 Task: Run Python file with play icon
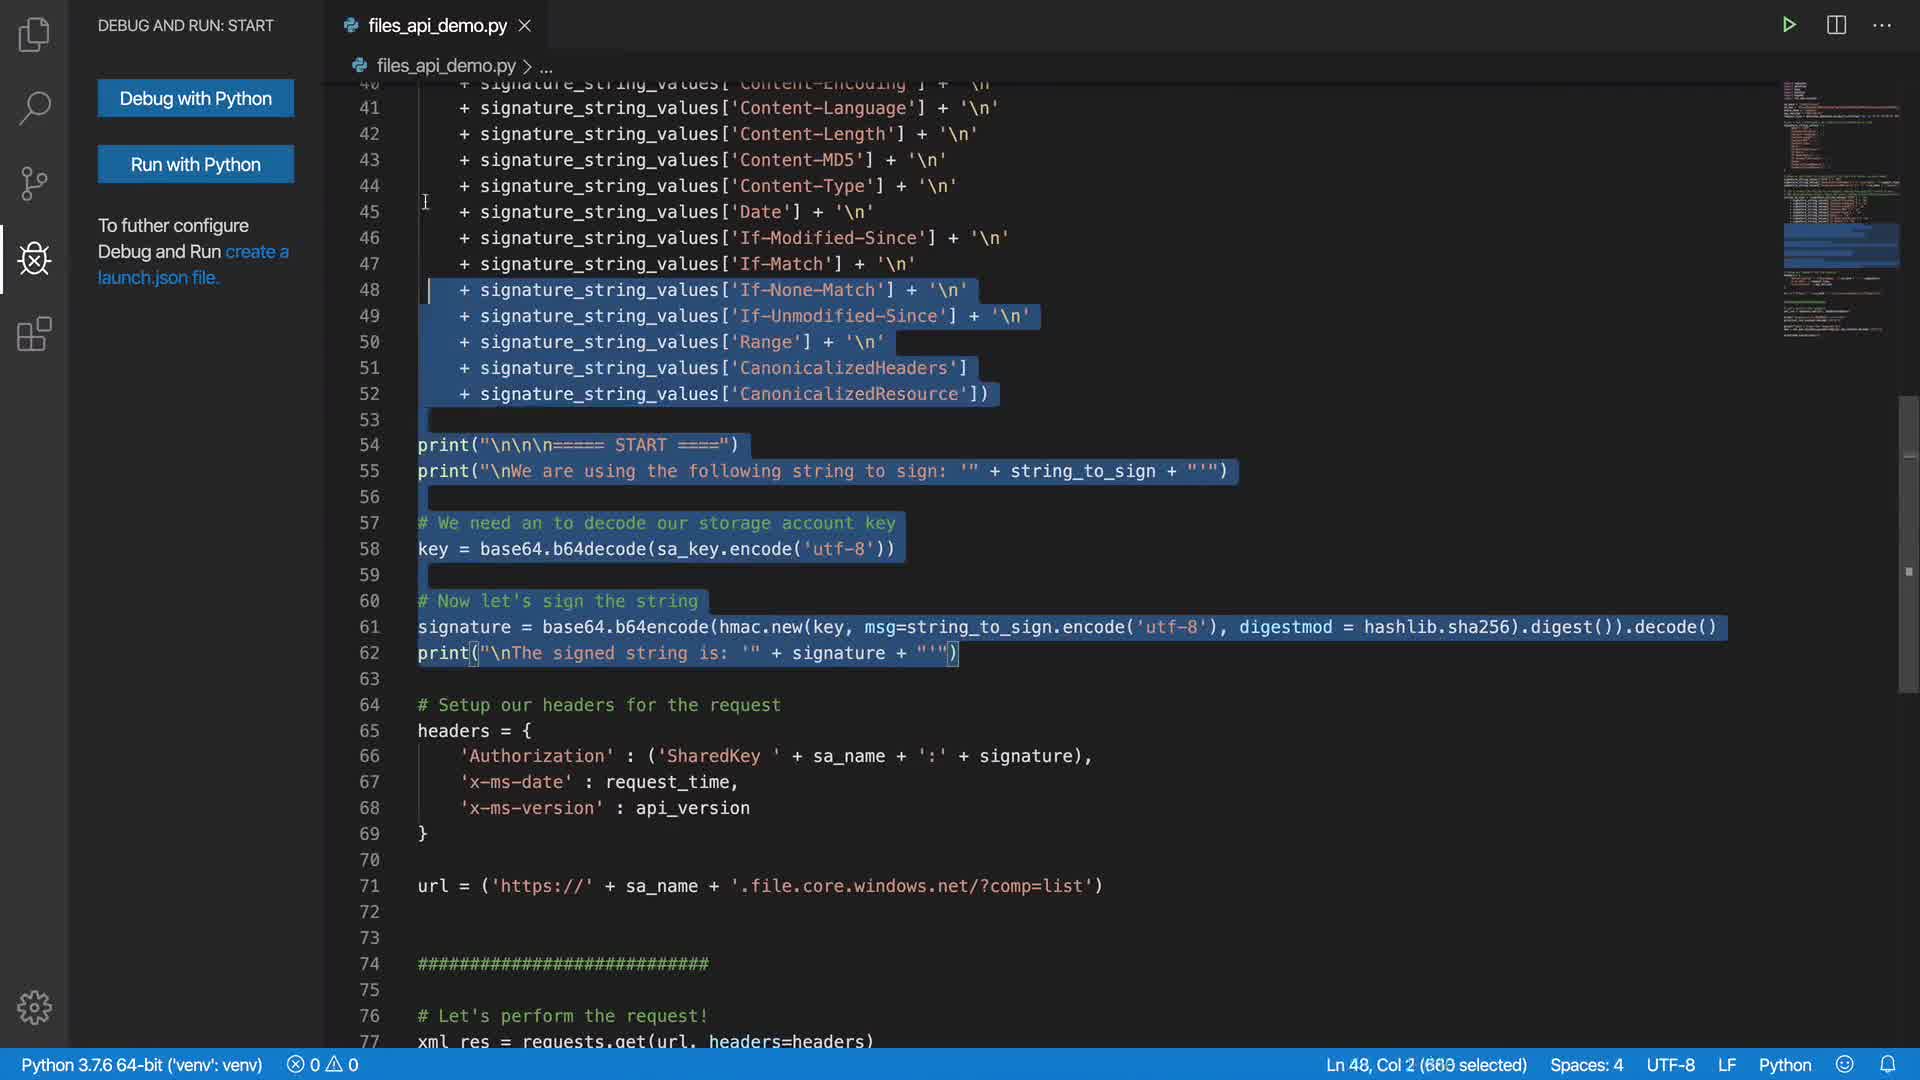(x=1789, y=25)
